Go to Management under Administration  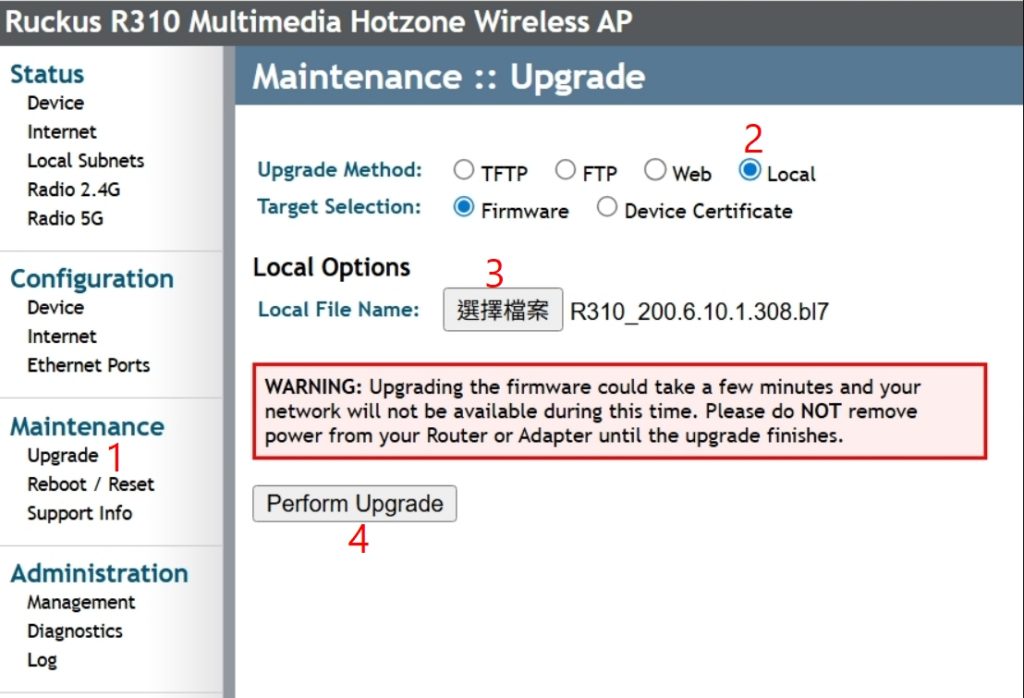point(80,603)
